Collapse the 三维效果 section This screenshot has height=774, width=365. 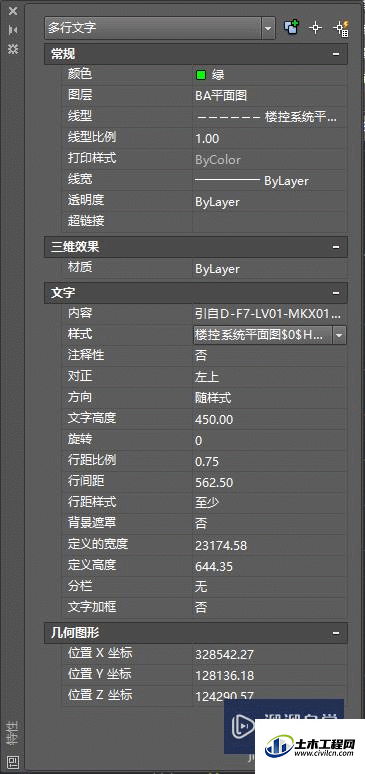pos(336,246)
